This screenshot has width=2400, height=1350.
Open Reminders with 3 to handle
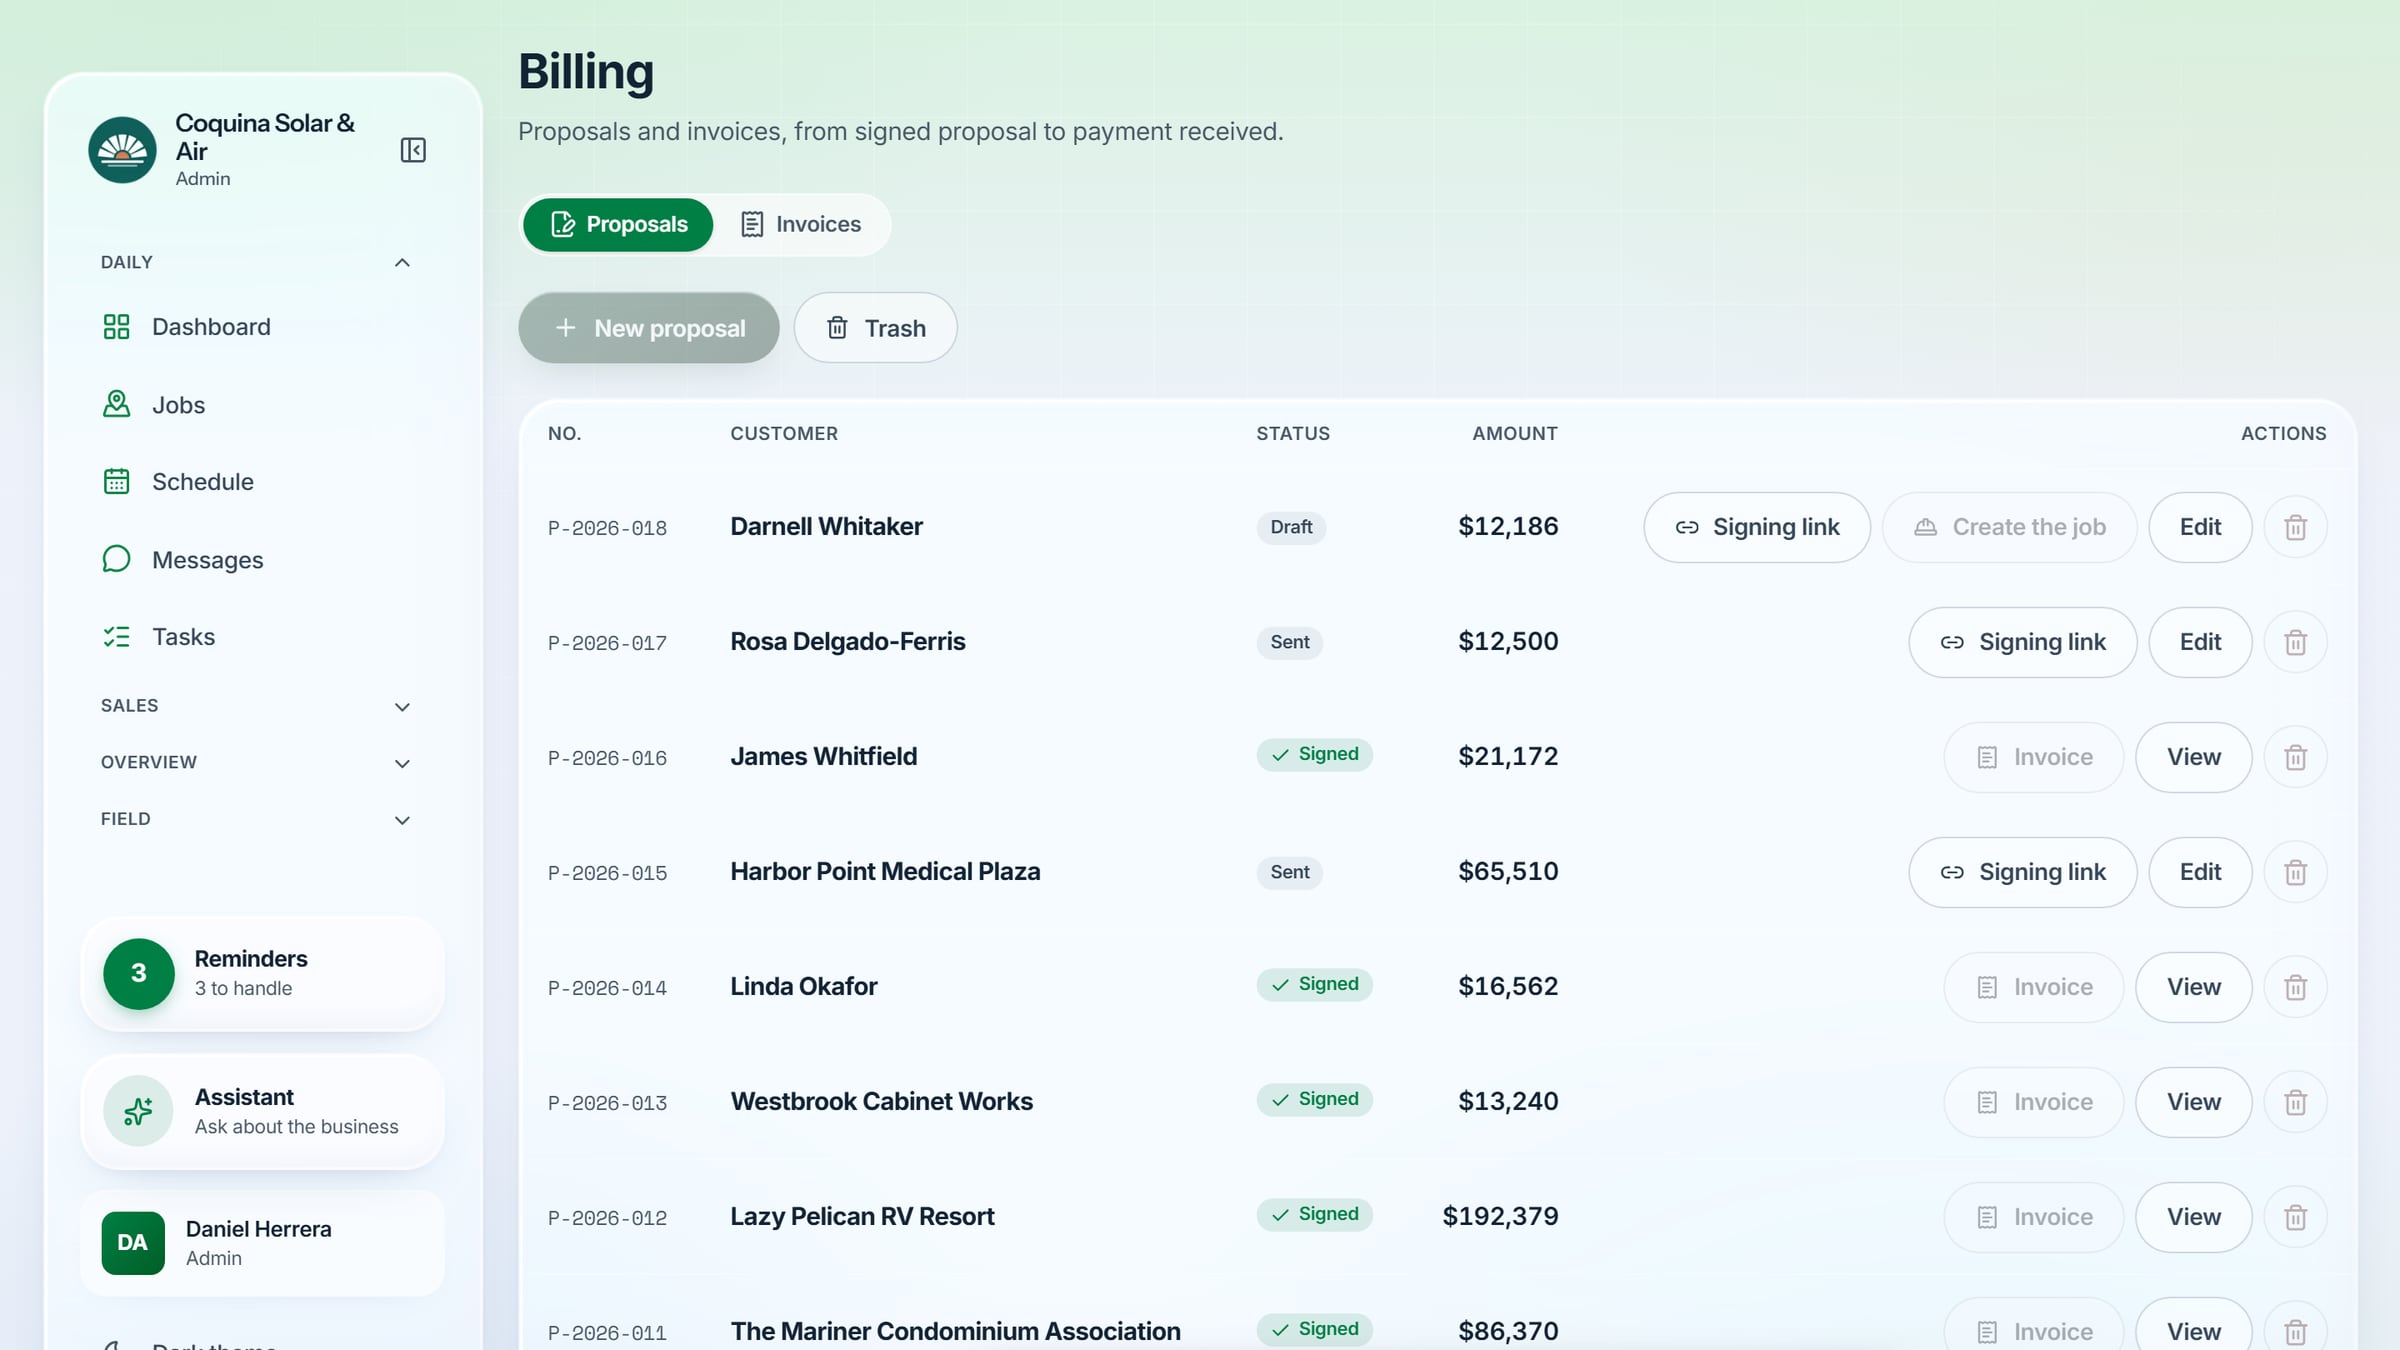[x=262, y=973]
